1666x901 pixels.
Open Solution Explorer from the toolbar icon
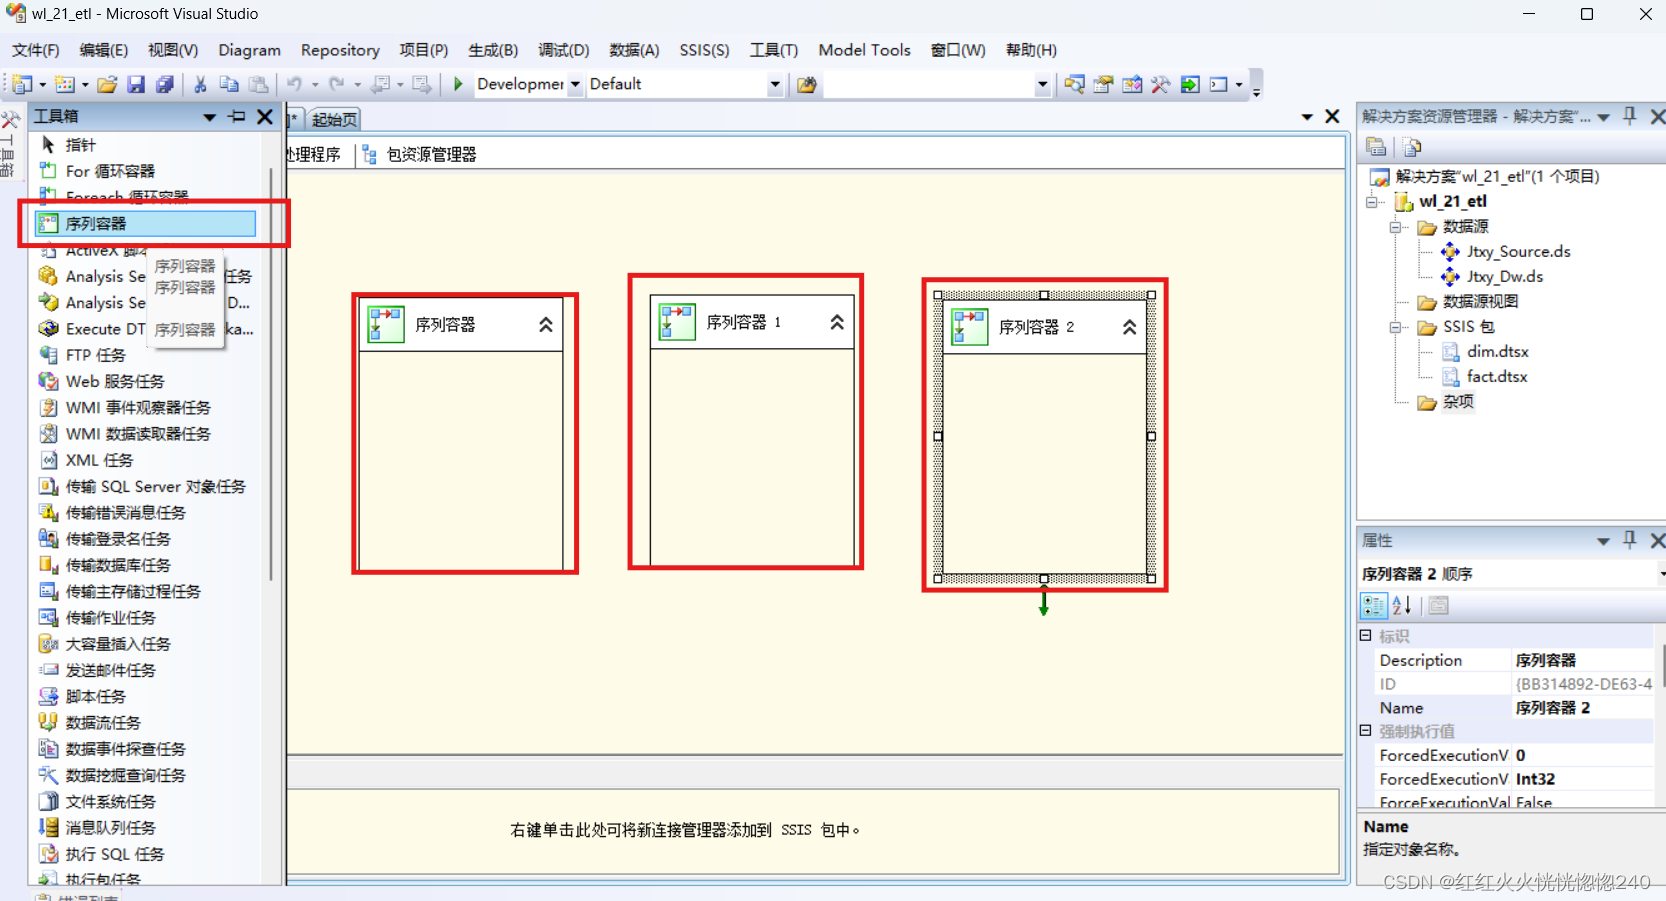point(1074,85)
